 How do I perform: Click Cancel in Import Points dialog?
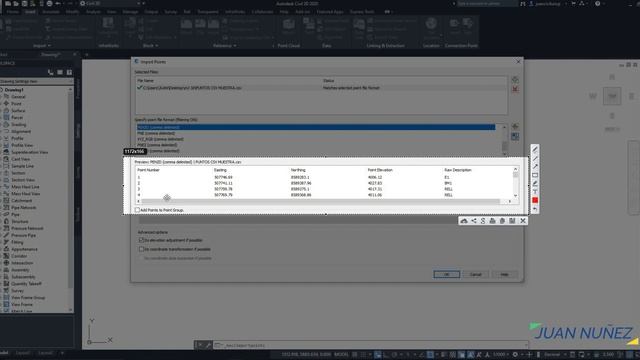tap(476, 274)
